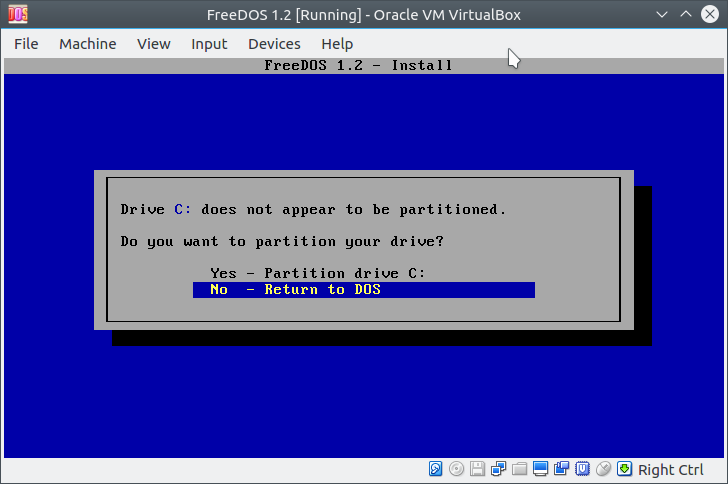Viewport: 728px width, 484px height.
Task: Click 'Do you want to partition your drive?' text
Action: 282,242
